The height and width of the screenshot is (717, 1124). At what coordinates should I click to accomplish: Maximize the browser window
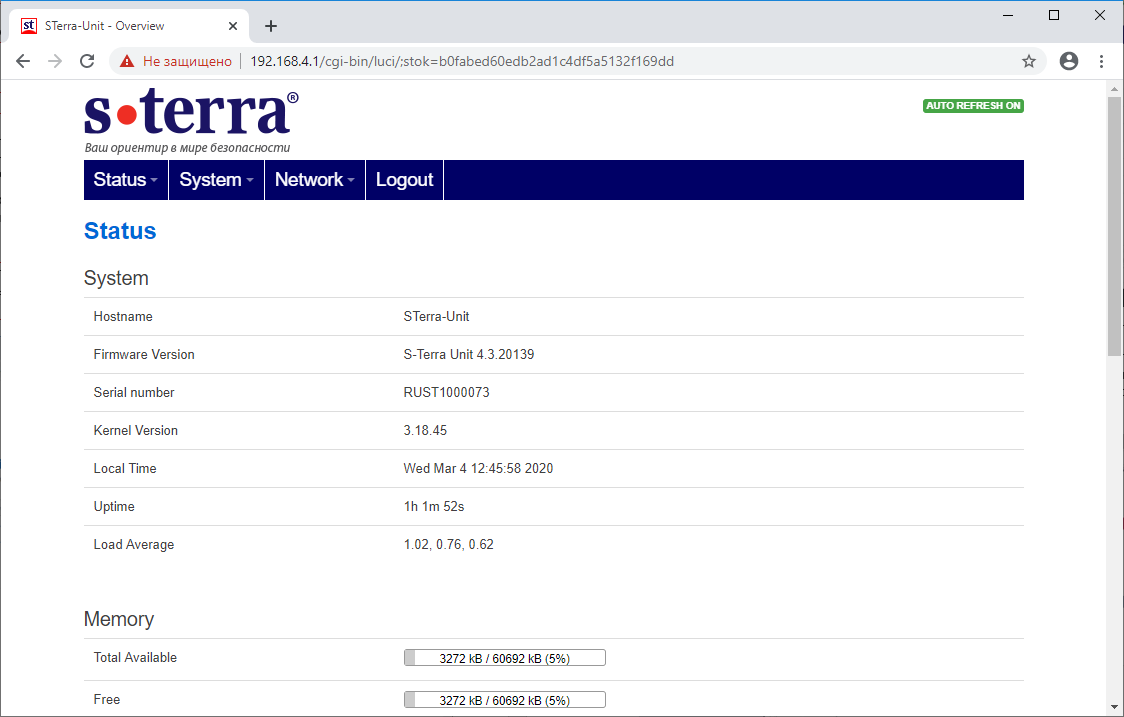[x=1054, y=15]
